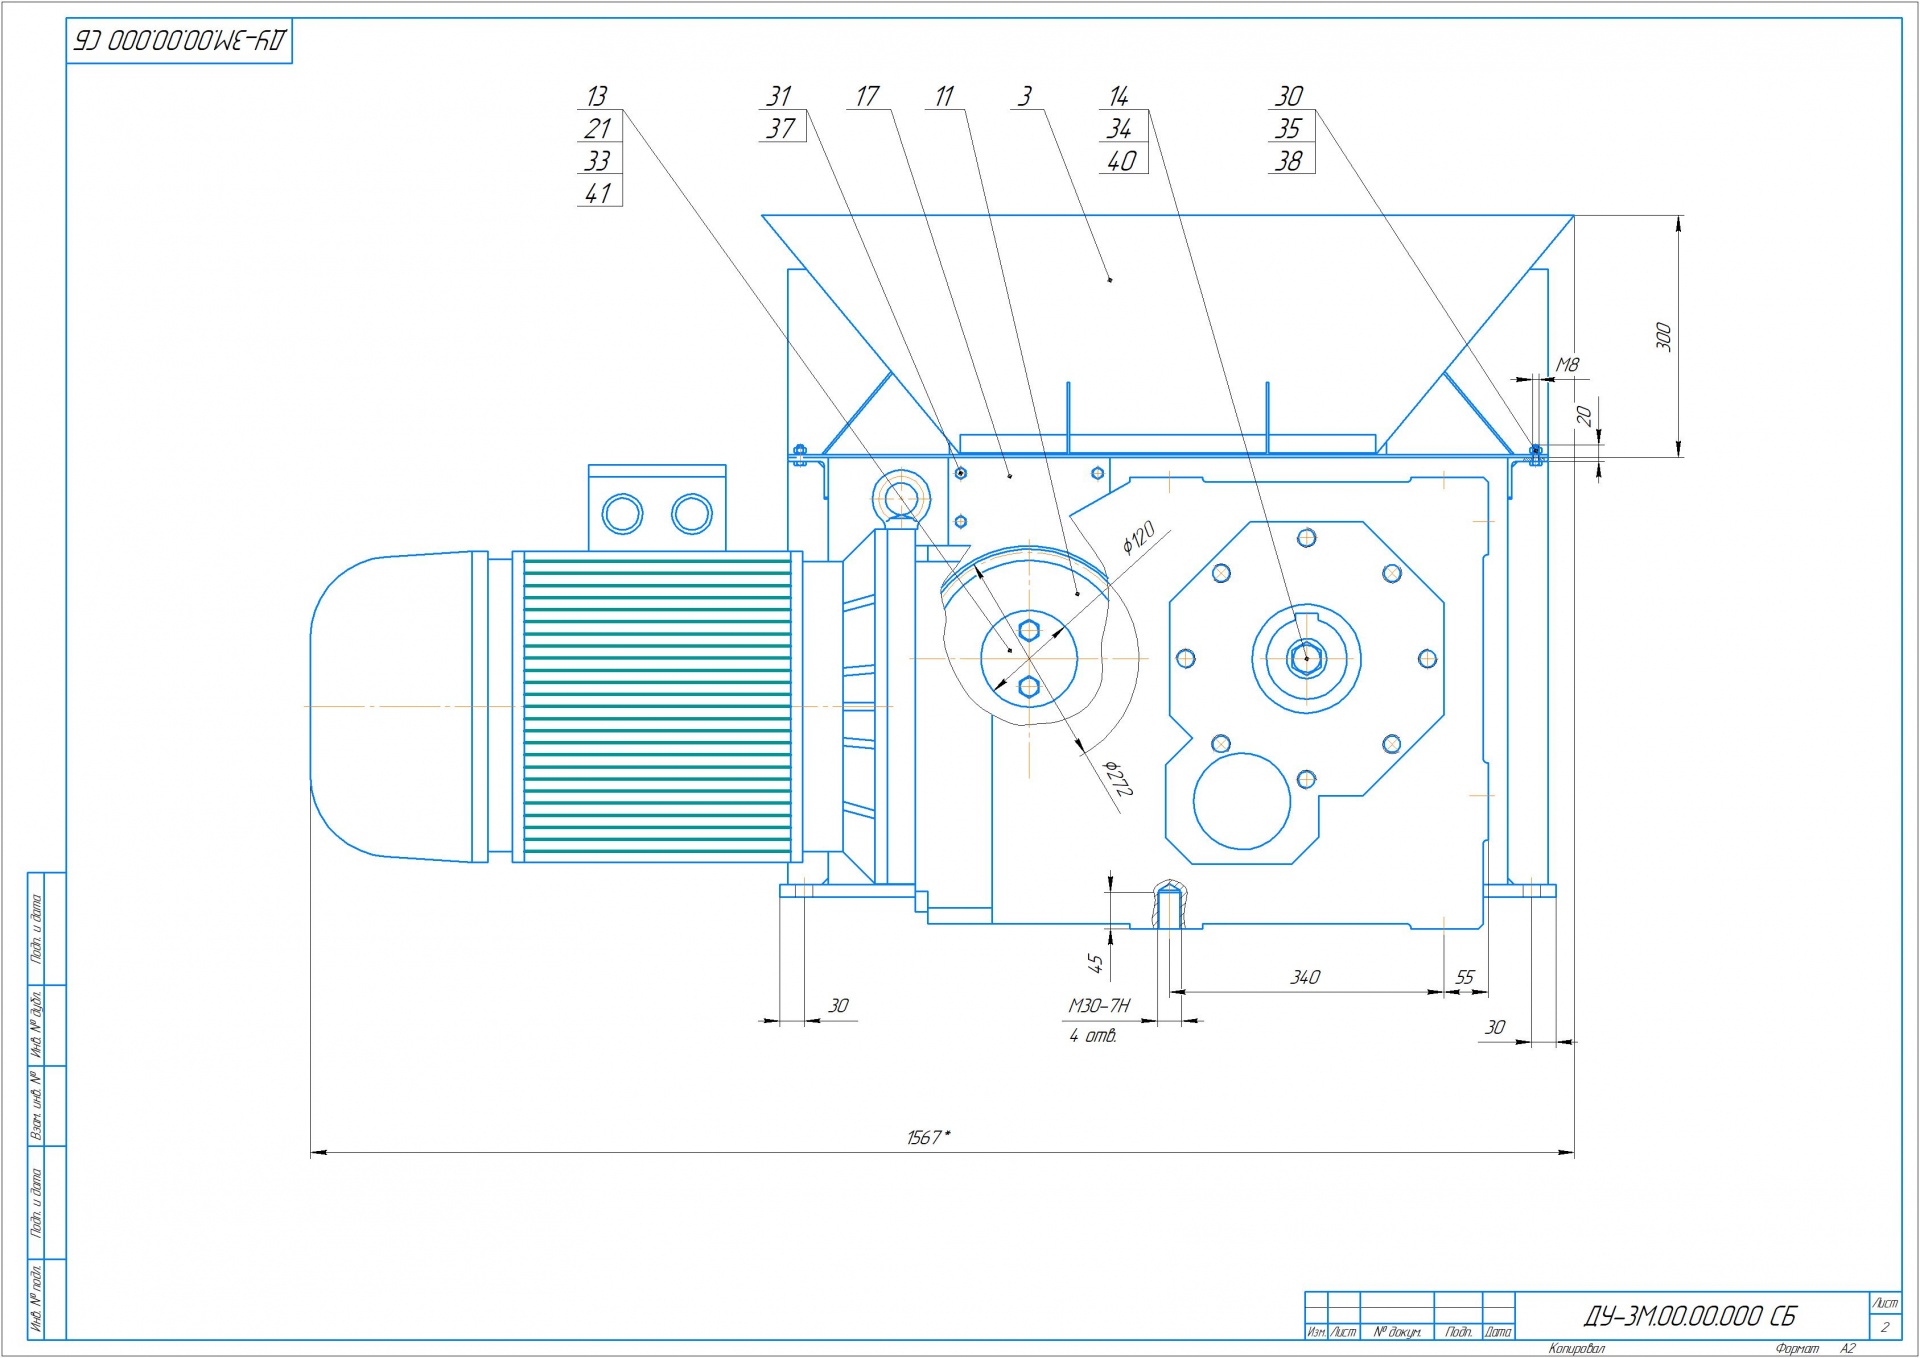Click position callout number 33

pos(597,160)
